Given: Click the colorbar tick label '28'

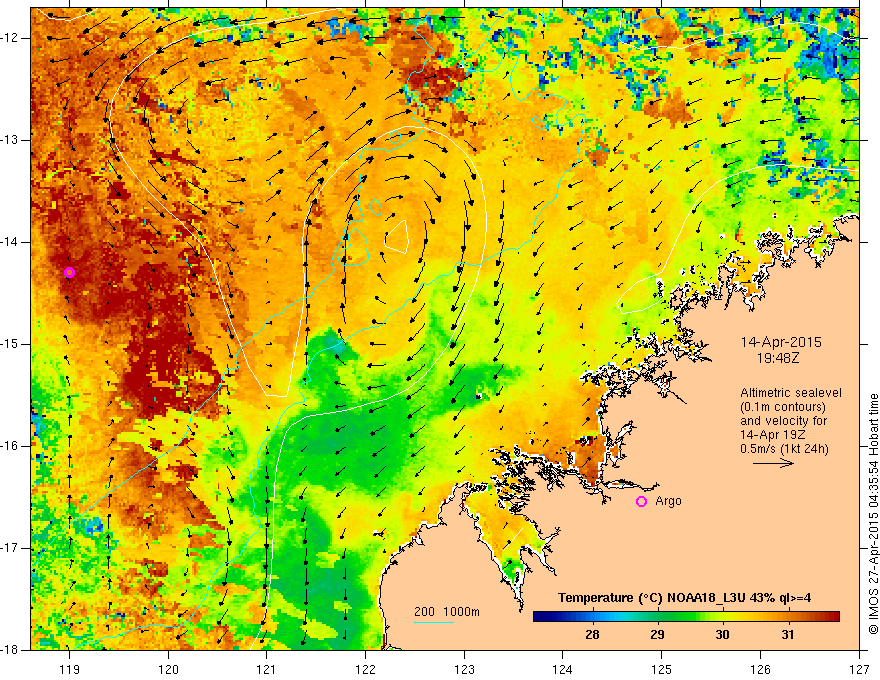Looking at the screenshot, I should point(592,635).
